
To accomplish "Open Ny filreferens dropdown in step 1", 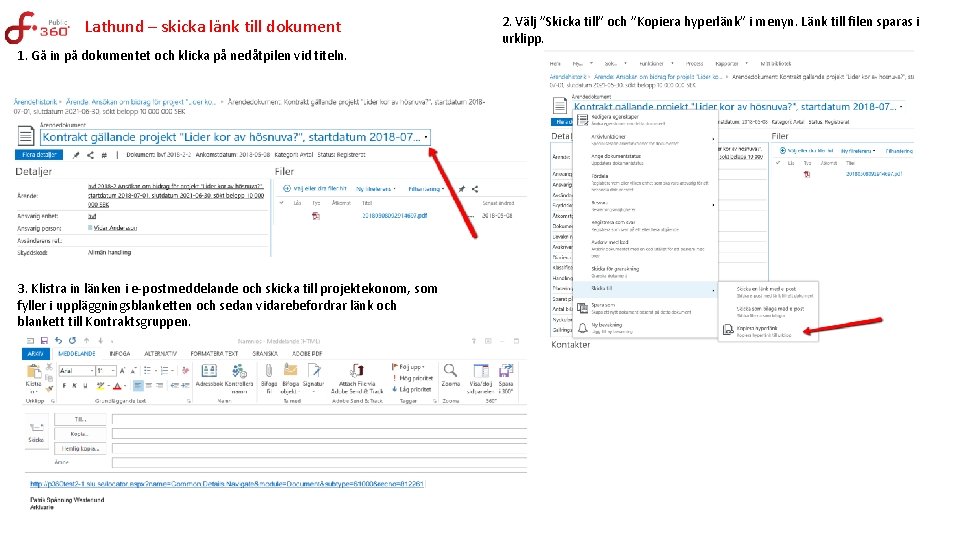I will pos(376,189).
